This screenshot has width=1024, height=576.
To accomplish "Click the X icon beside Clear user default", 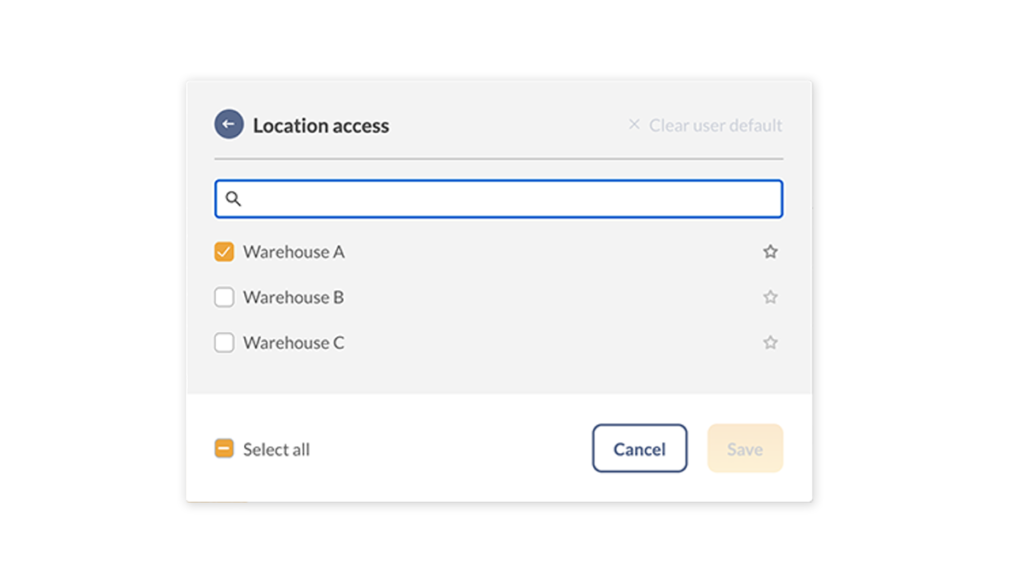I will tap(633, 124).
